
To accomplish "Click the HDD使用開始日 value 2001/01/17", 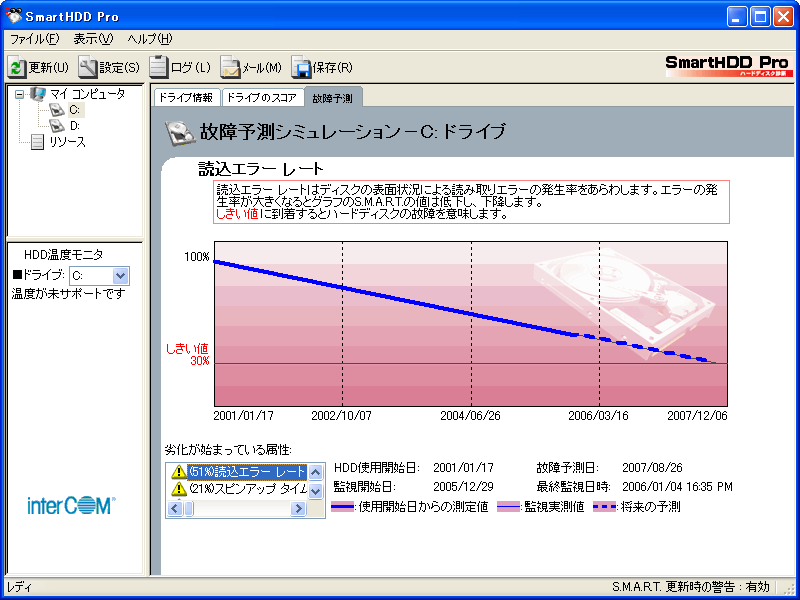I will (463, 468).
